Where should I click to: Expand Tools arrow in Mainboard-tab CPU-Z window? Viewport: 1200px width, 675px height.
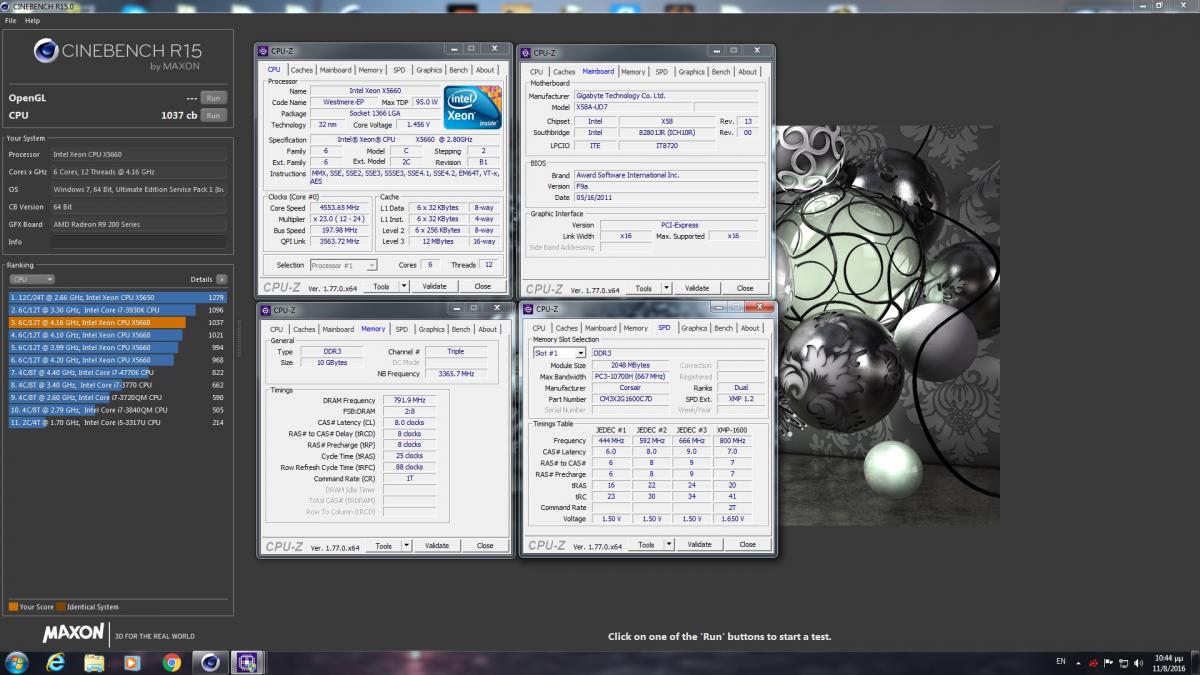coord(668,288)
